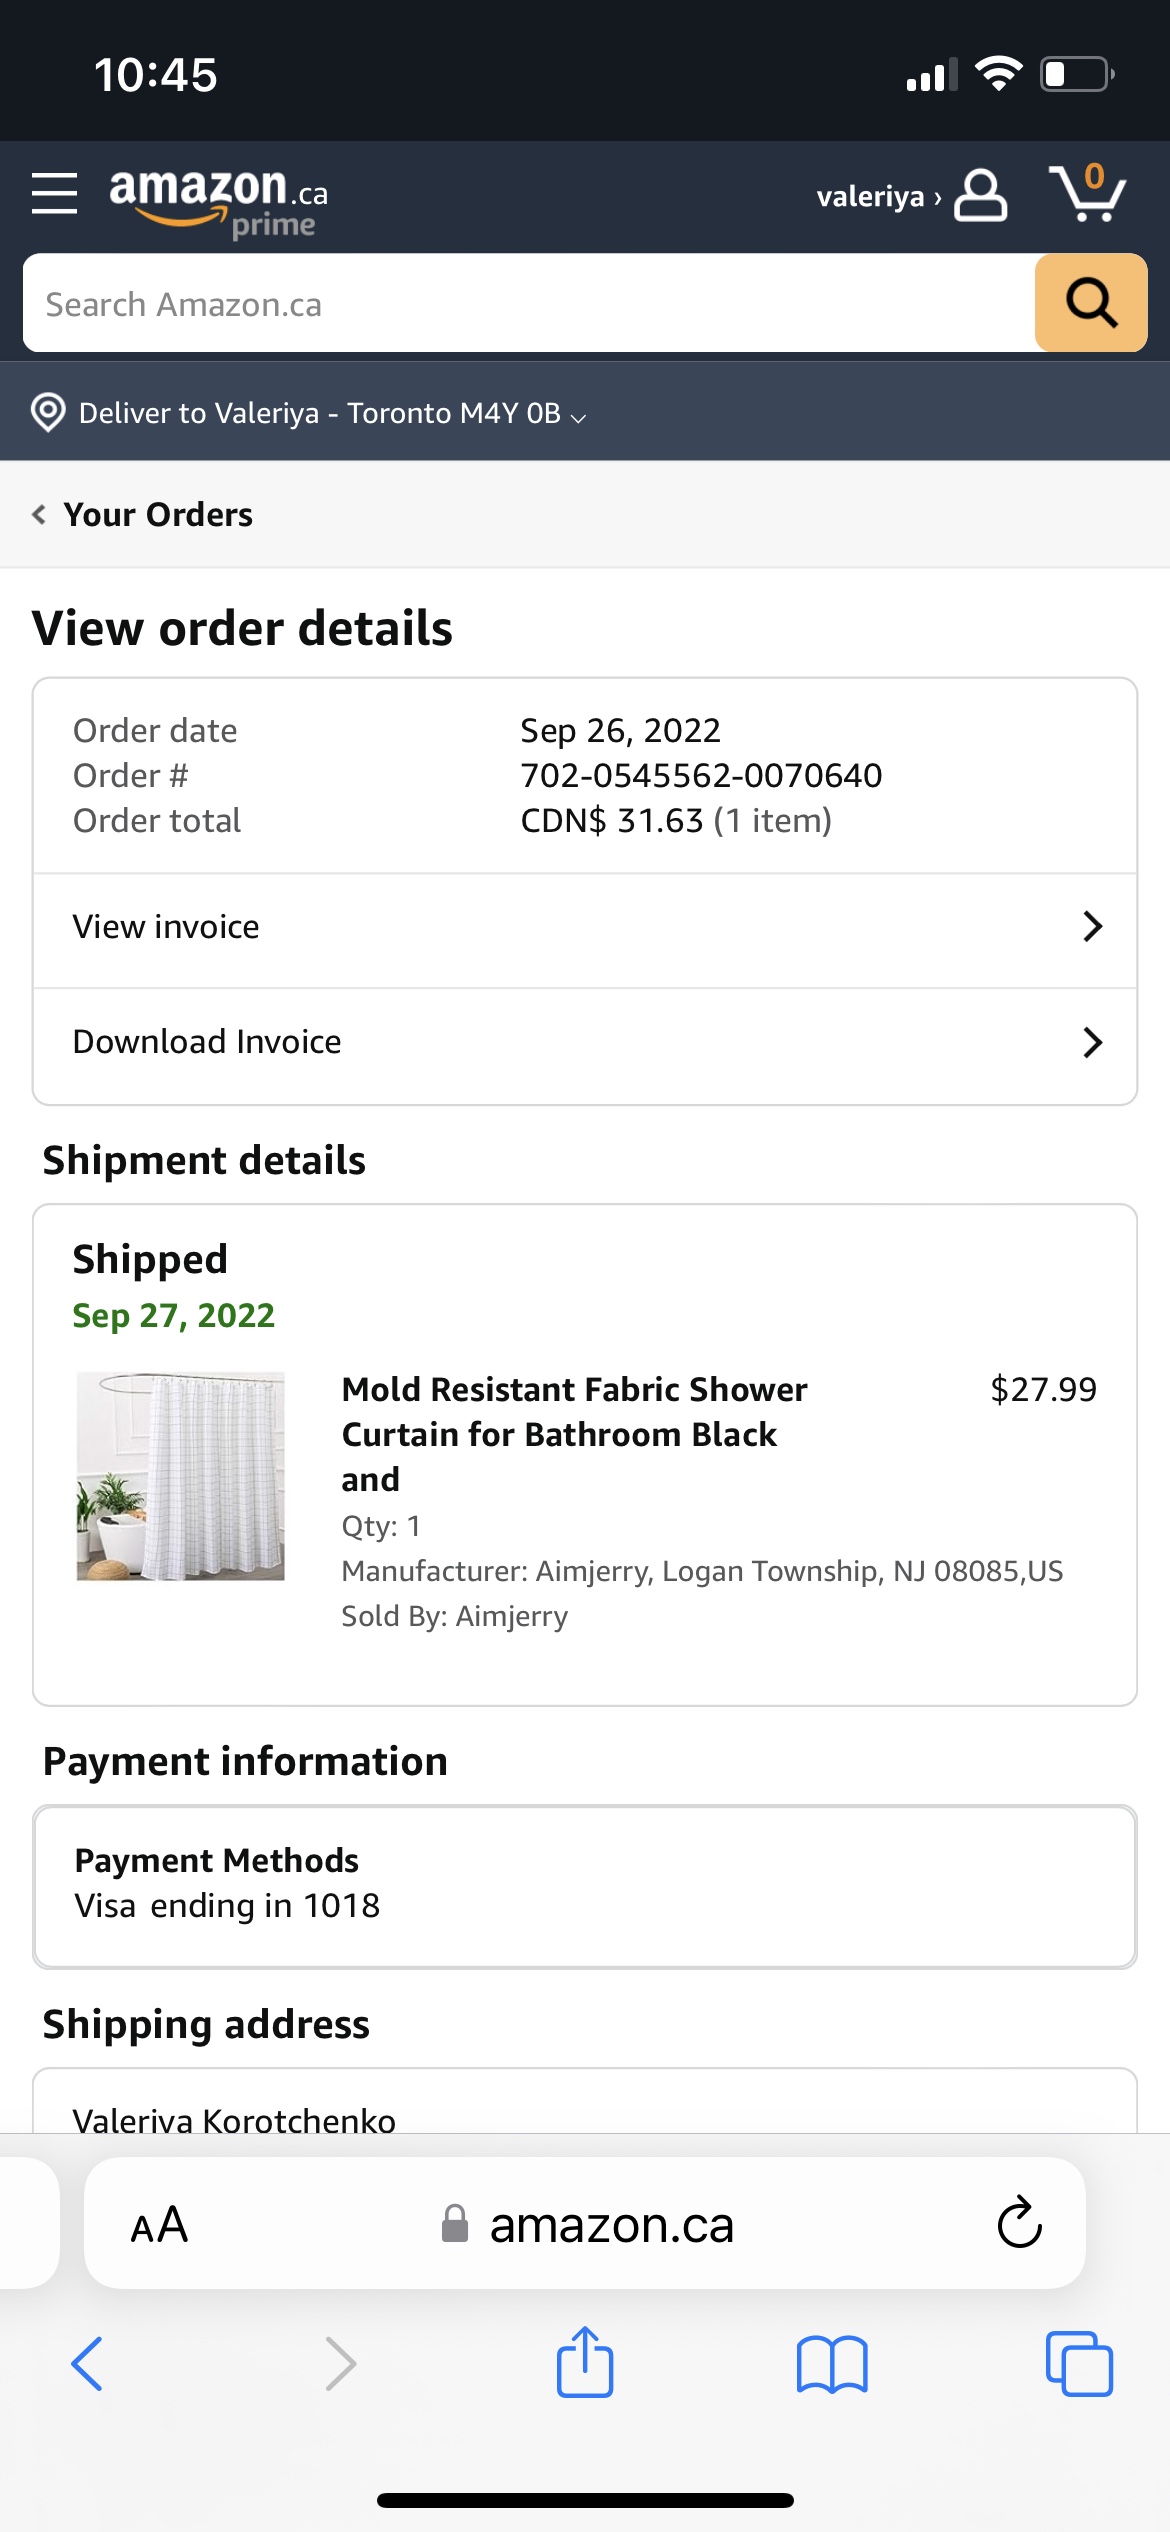Go back with Safari back arrow

point(87,2365)
